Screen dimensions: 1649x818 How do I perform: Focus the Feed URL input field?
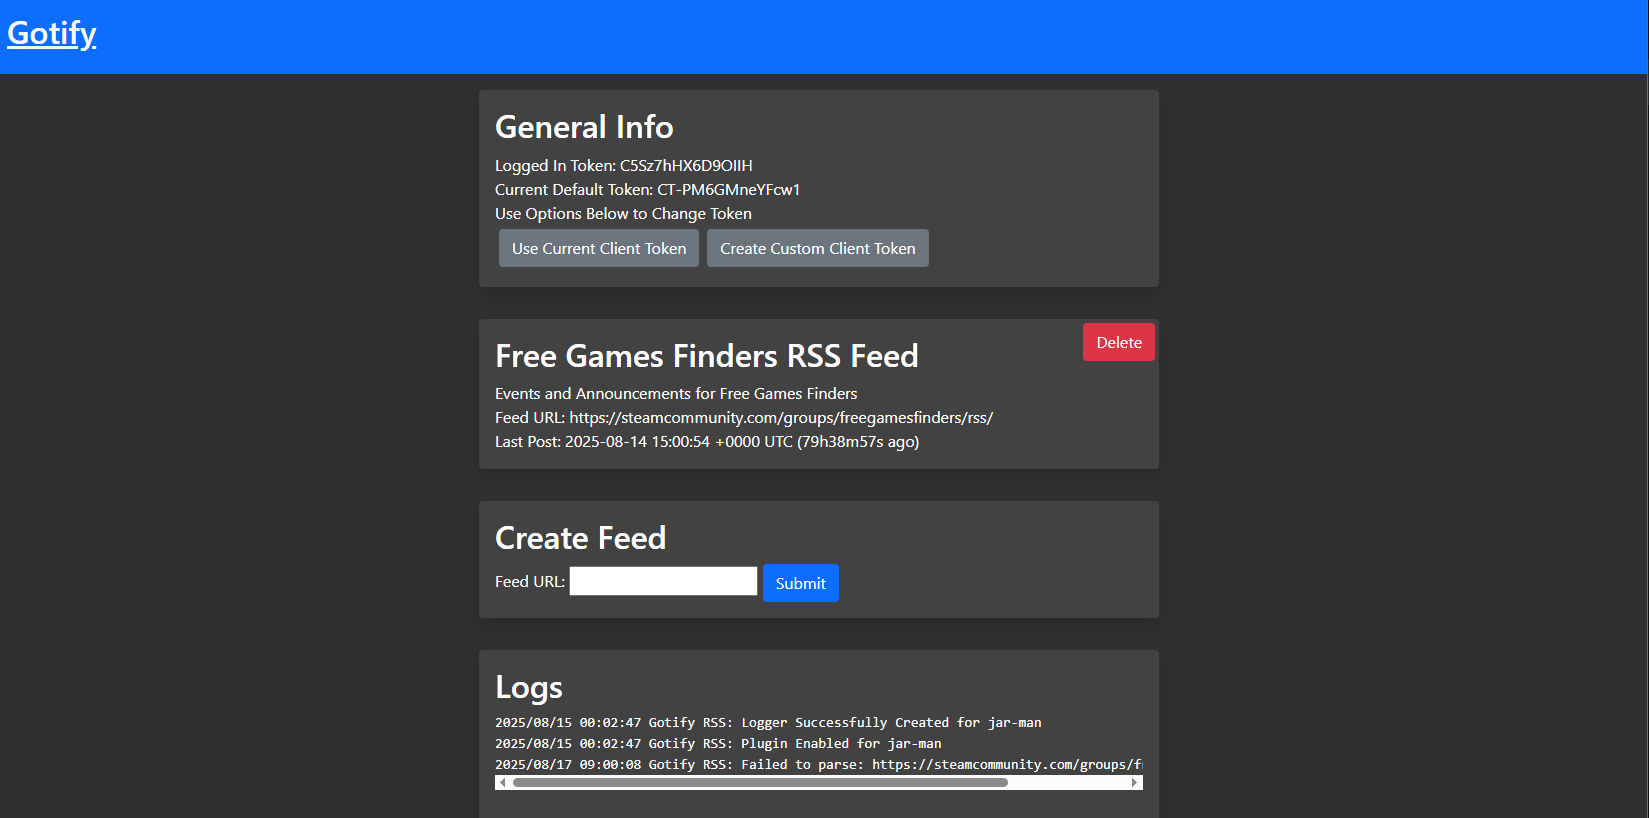point(663,581)
